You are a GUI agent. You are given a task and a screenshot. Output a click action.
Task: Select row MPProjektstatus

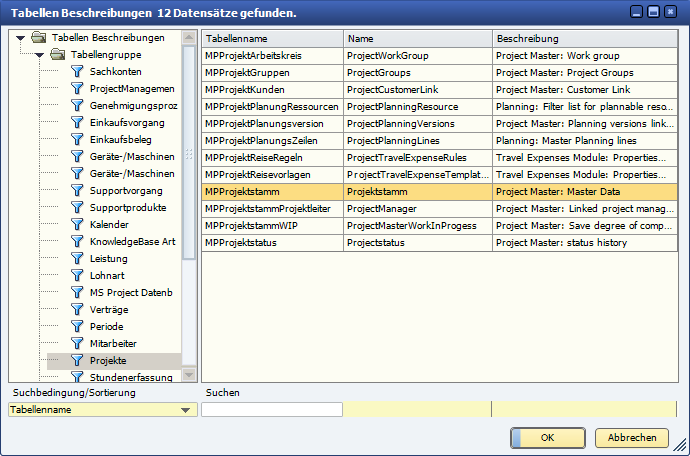tap(440, 243)
